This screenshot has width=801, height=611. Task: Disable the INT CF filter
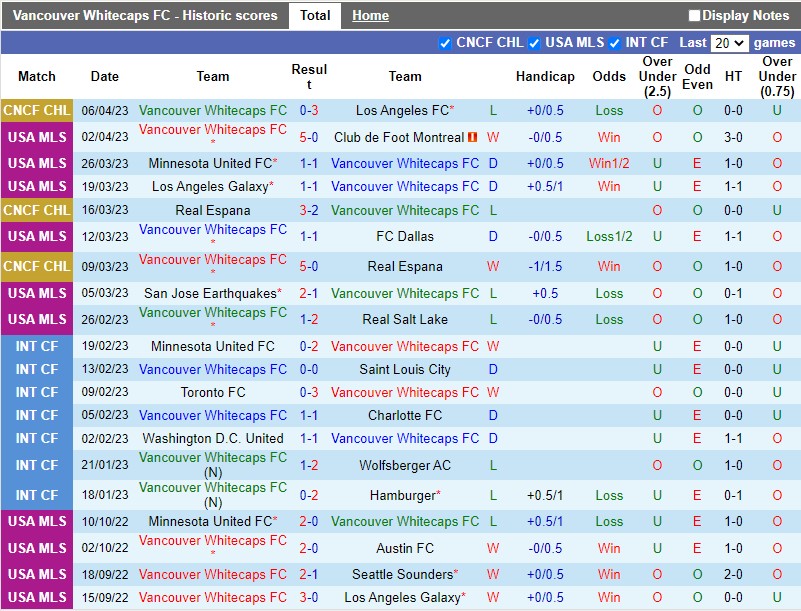point(617,43)
